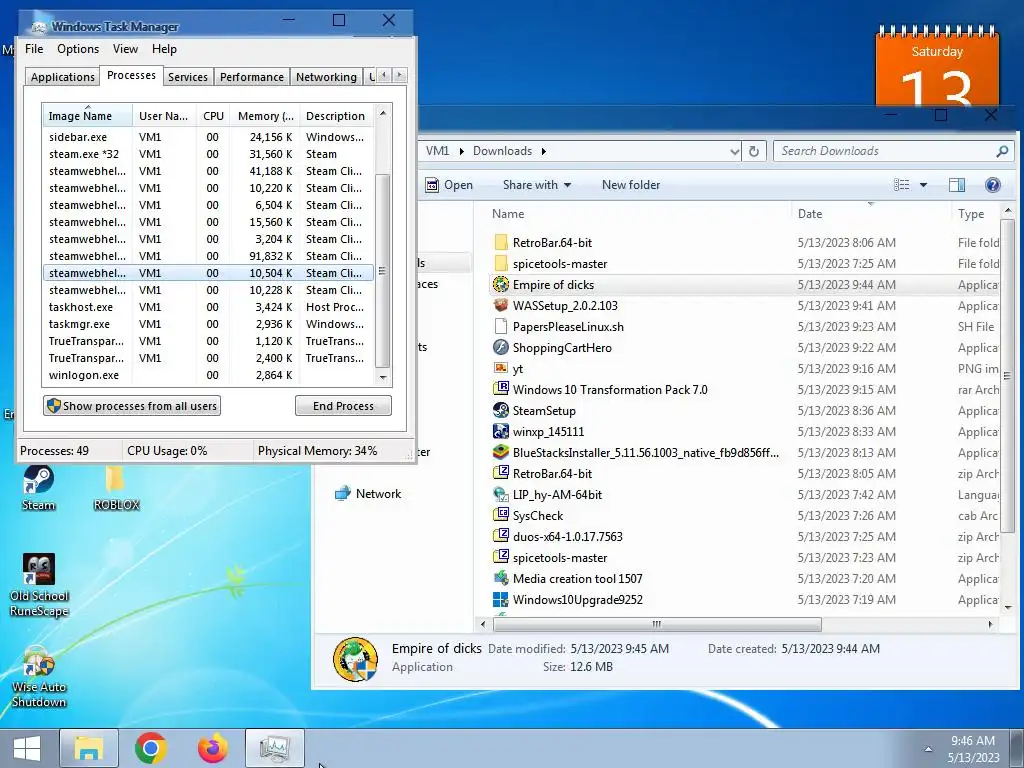Select the steam.exe *32 process row
Screen dimensions: 1024x768
(208, 154)
